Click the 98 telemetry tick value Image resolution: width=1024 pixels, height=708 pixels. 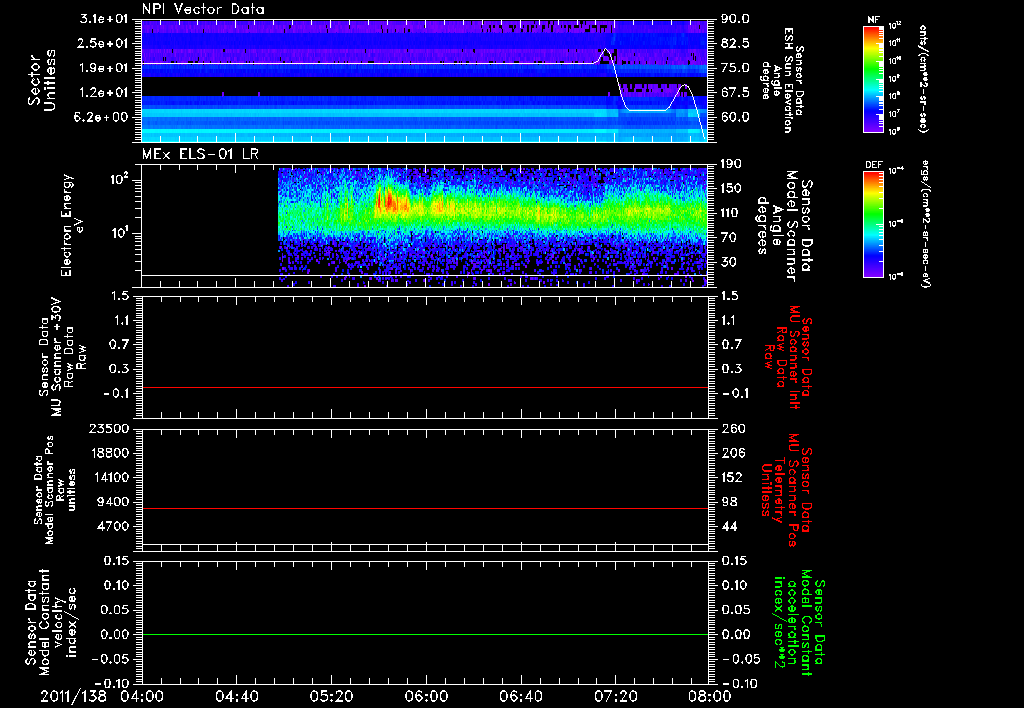click(728, 502)
